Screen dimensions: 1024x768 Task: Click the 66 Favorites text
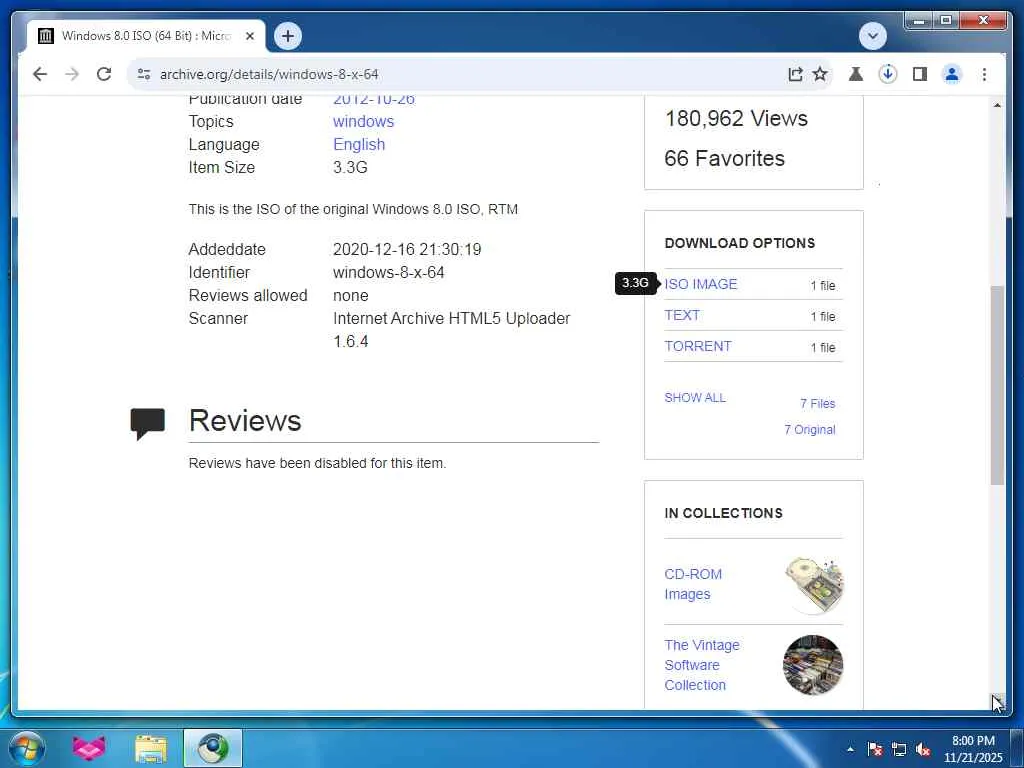point(724,158)
